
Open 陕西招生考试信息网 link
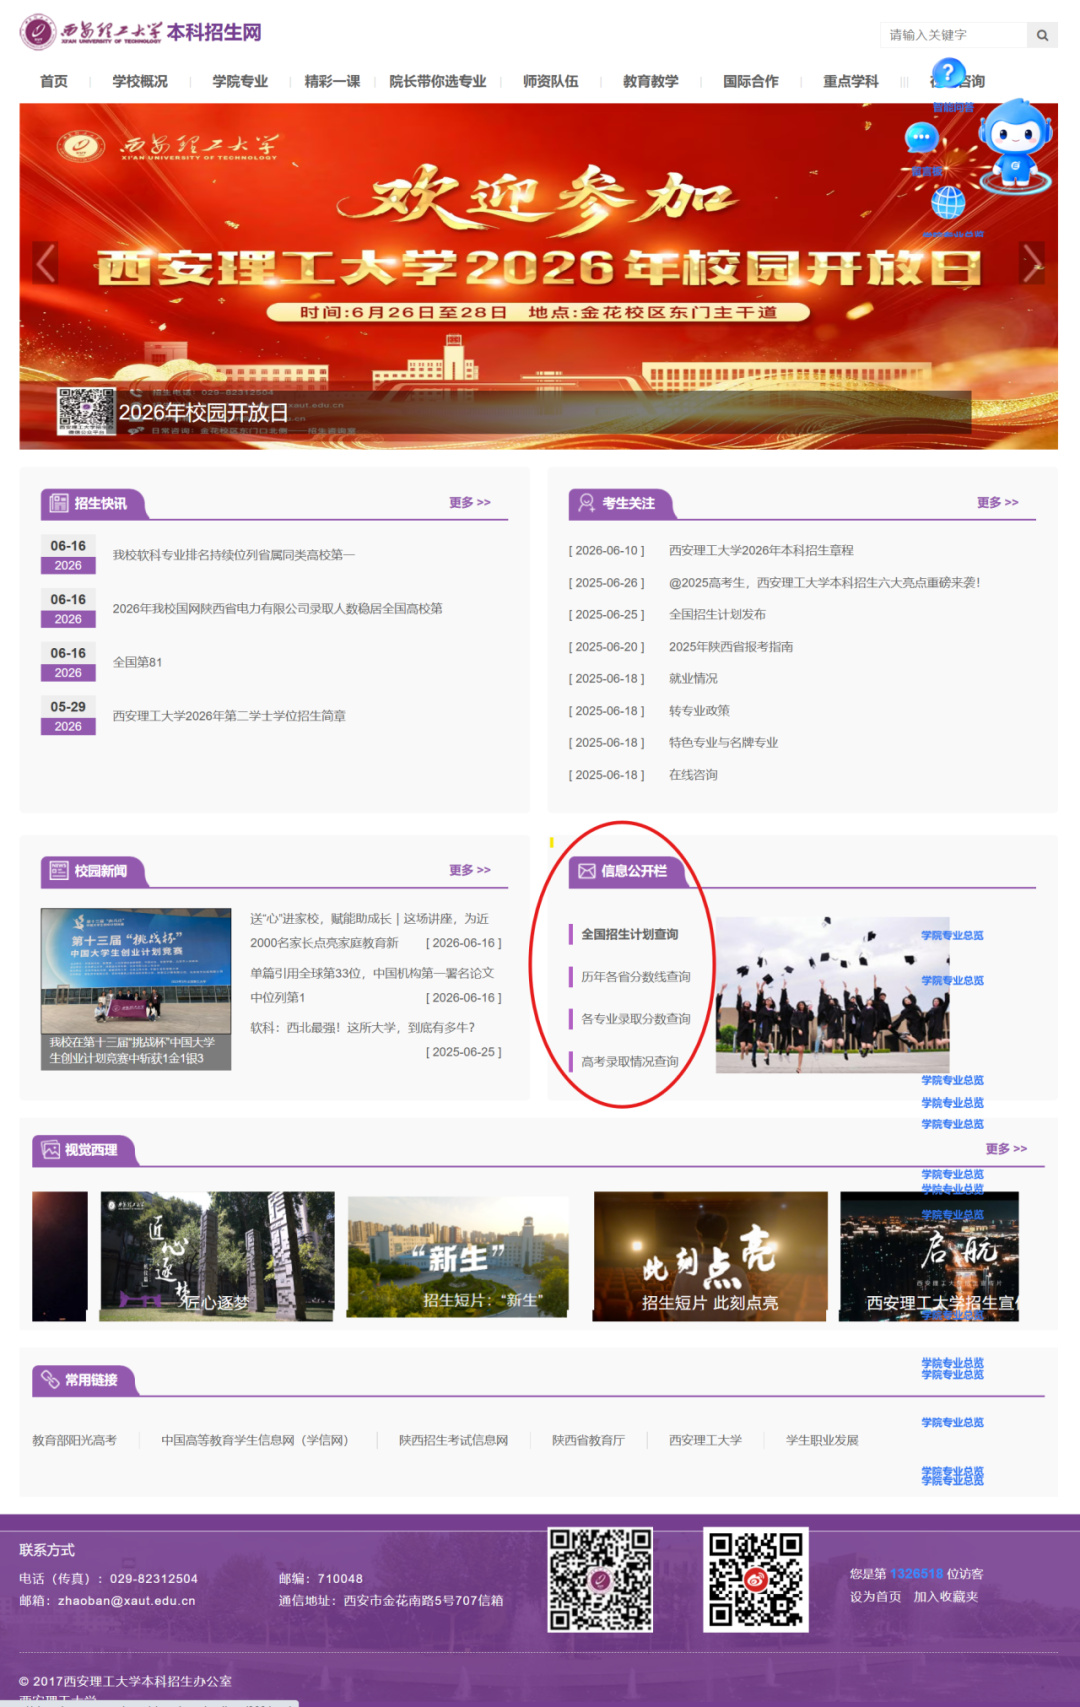tap(453, 1441)
